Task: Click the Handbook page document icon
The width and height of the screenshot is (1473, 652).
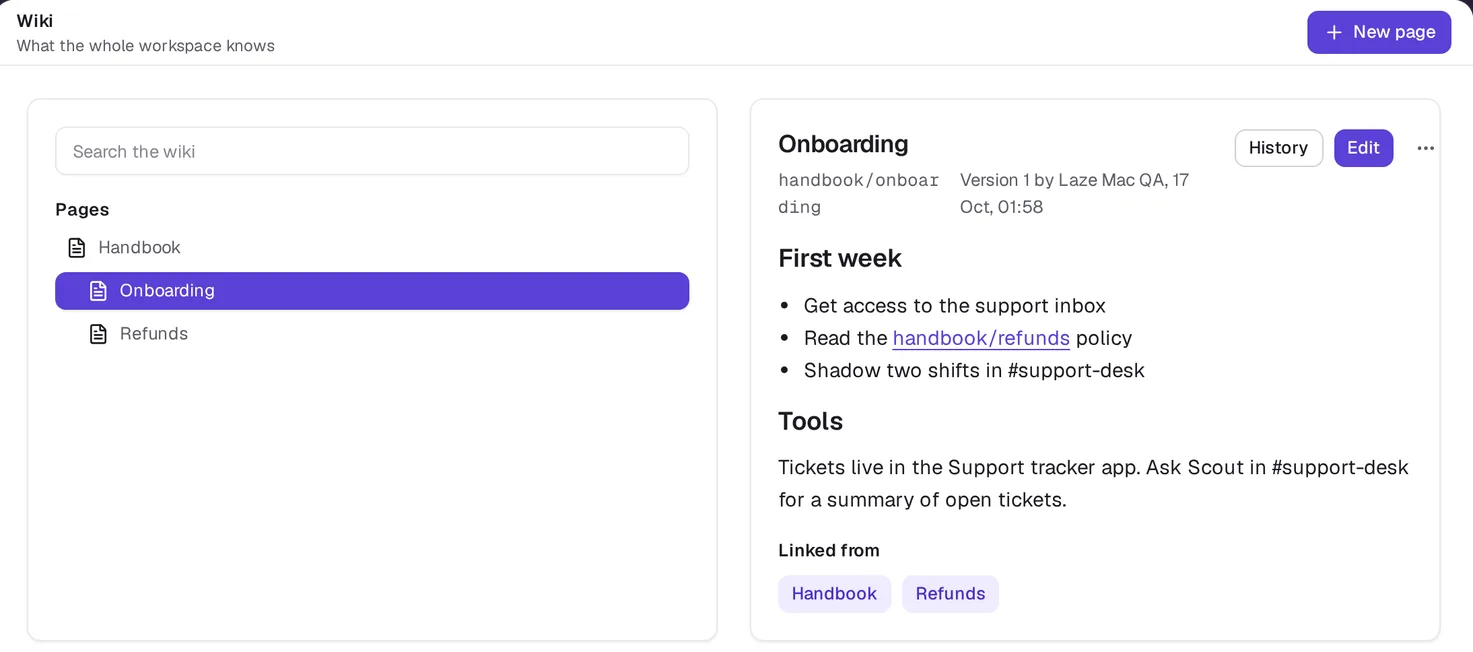Action: click(x=76, y=247)
